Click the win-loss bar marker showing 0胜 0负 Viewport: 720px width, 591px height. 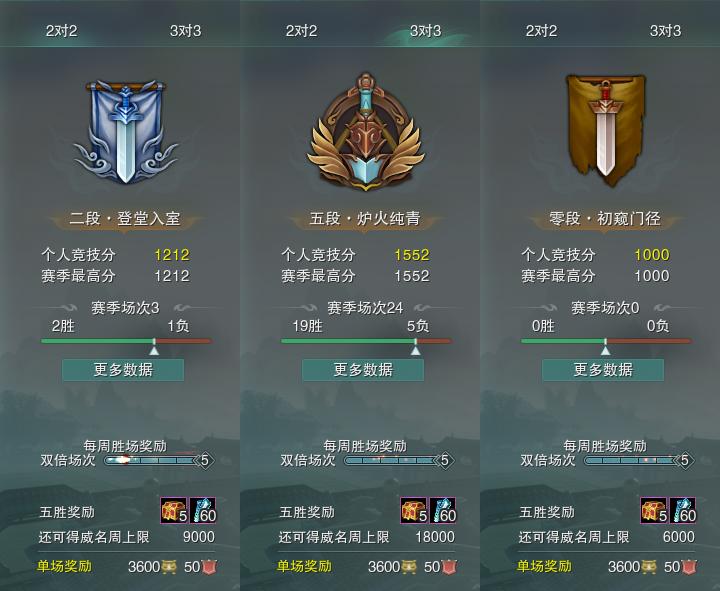(606, 347)
